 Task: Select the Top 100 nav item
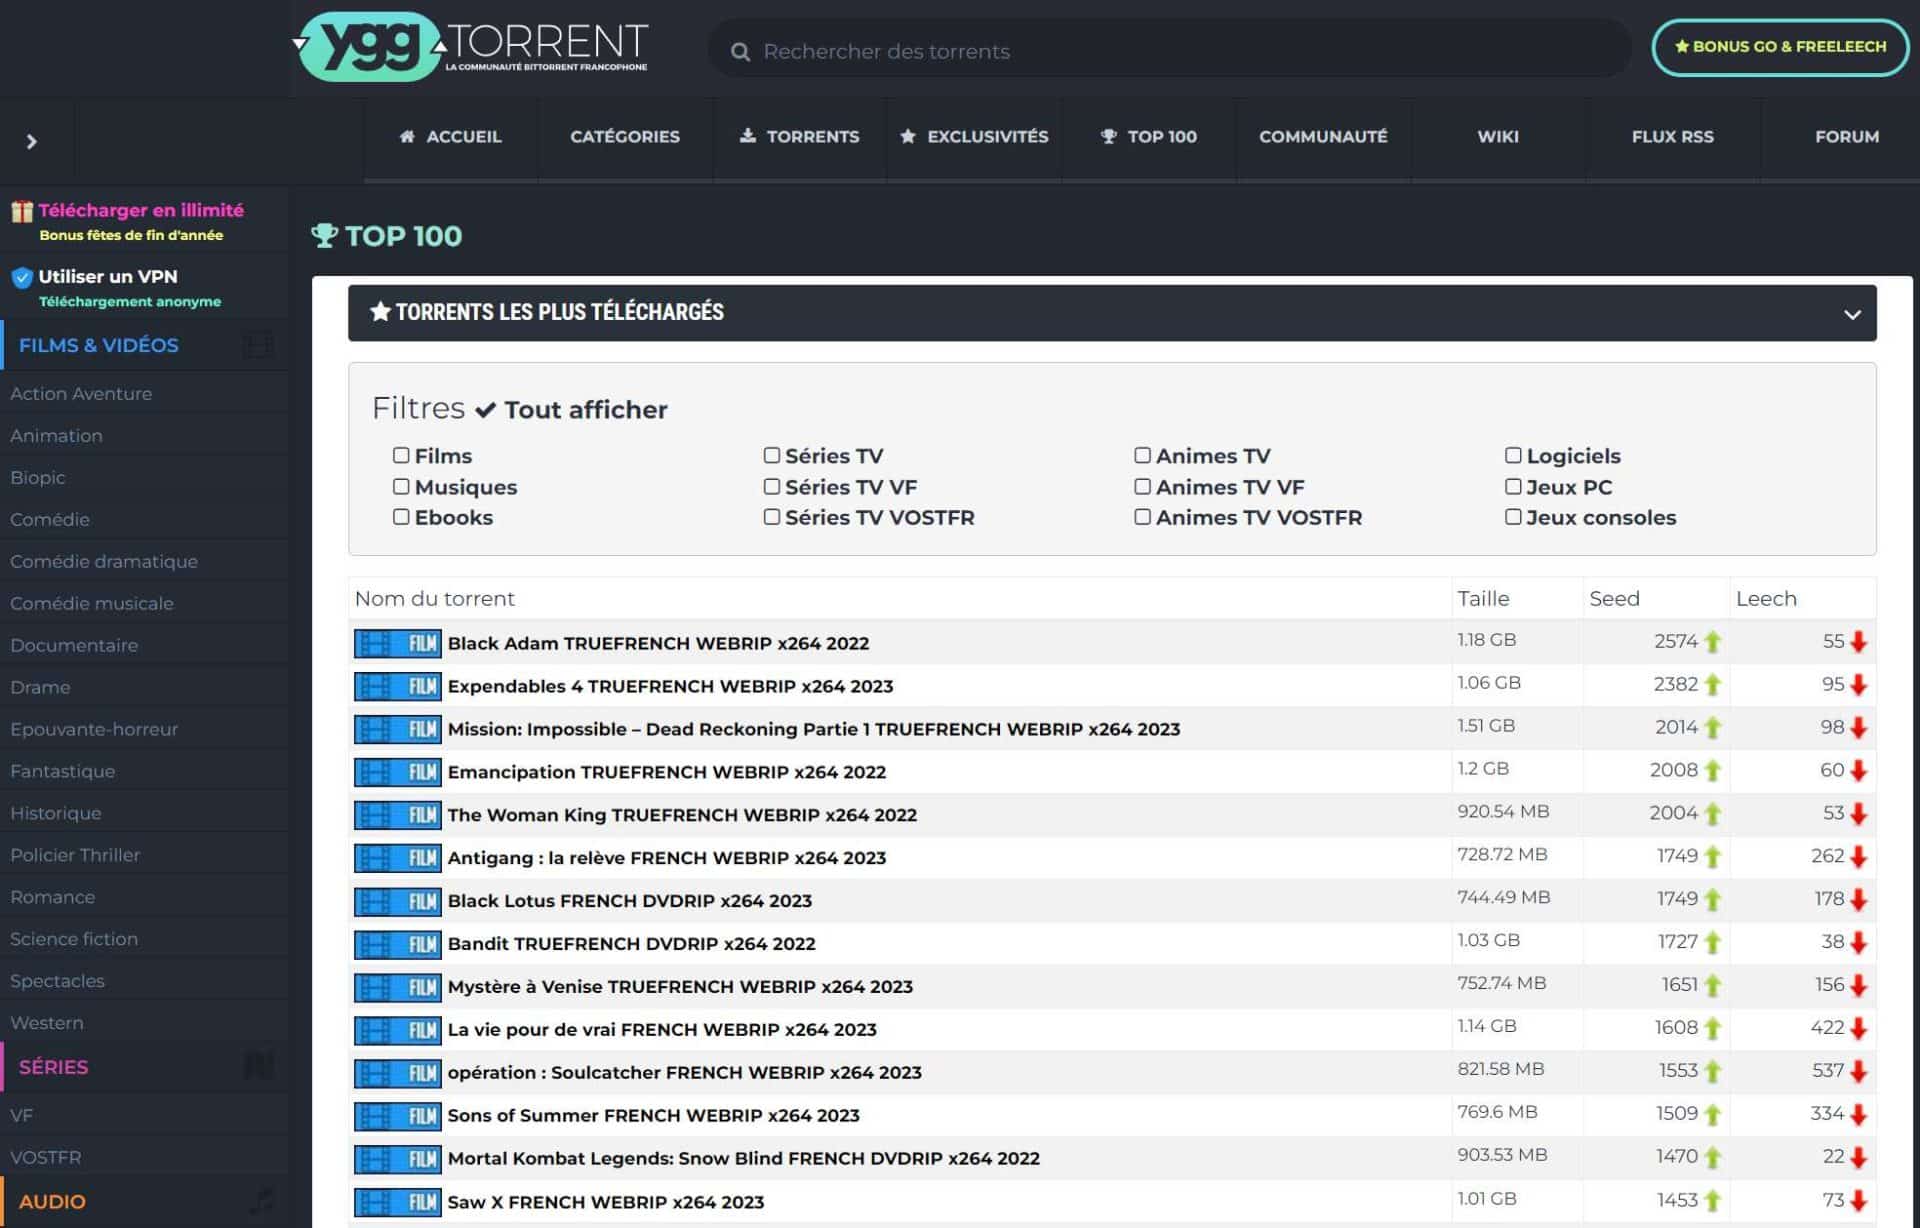[1148, 137]
